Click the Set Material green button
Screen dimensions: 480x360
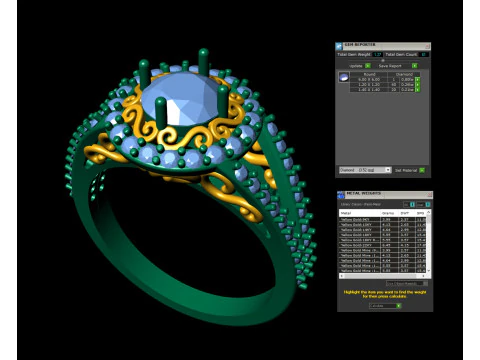(422, 170)
